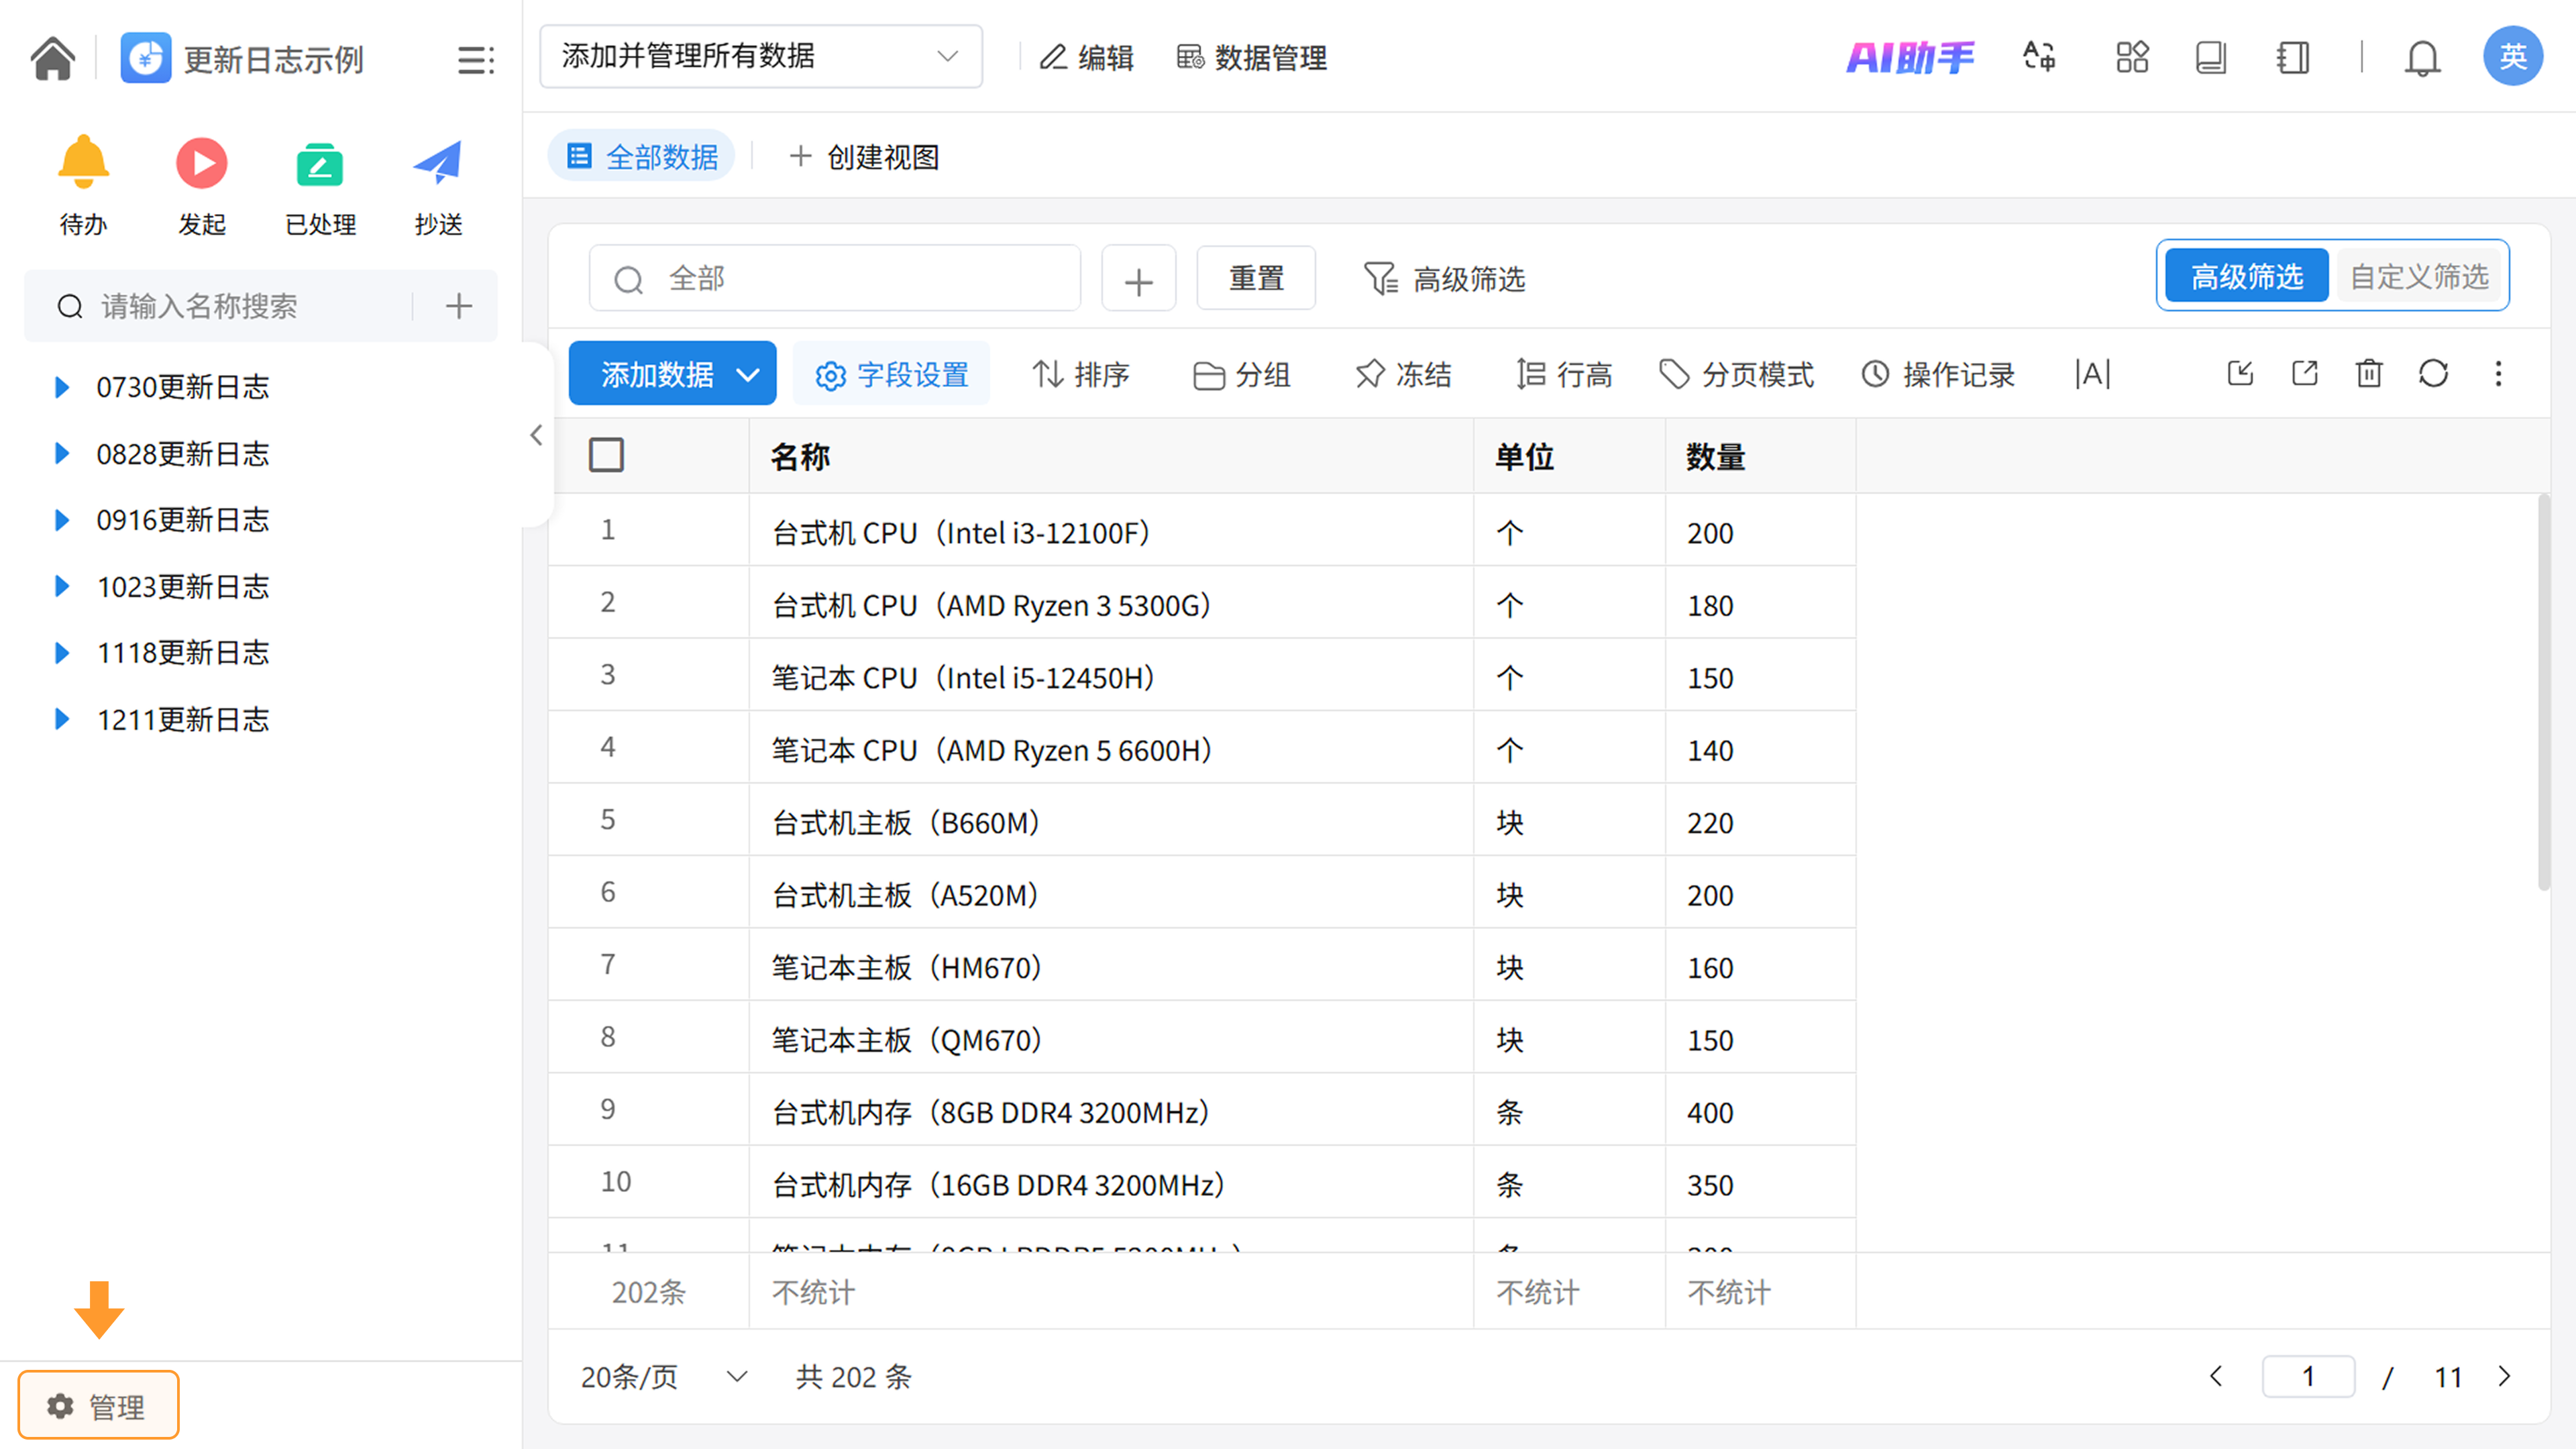Open 添加并管理所有数据 dropdown
2576x1449 pixels.
[760, 57]
